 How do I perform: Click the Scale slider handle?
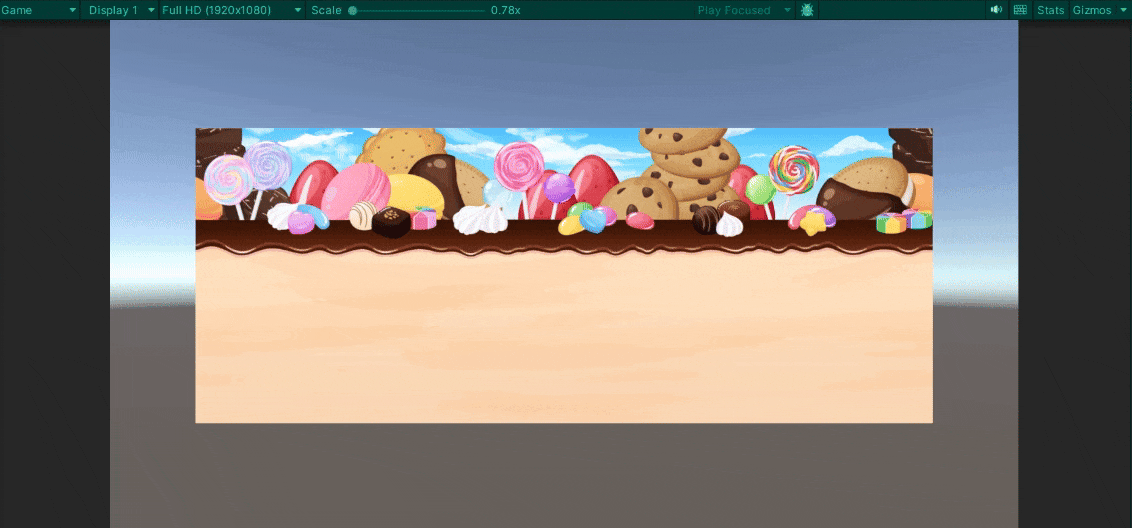pyautogui.click(x=352, y=10)
